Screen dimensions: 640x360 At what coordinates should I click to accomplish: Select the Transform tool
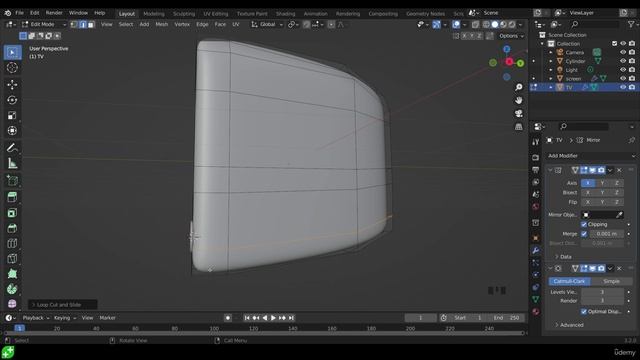(x=12, y=131)
